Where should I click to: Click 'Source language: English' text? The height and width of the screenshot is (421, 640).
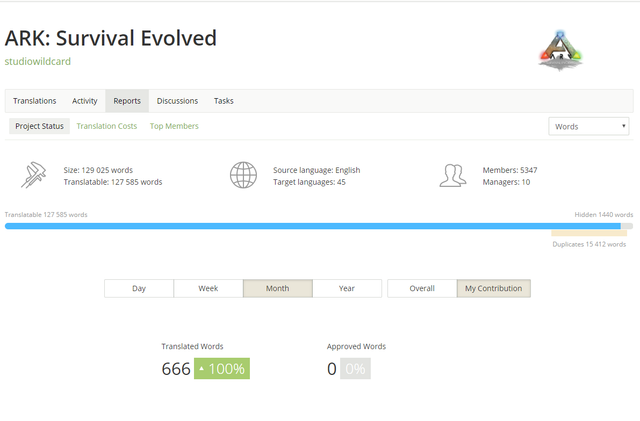click(316, 170)
